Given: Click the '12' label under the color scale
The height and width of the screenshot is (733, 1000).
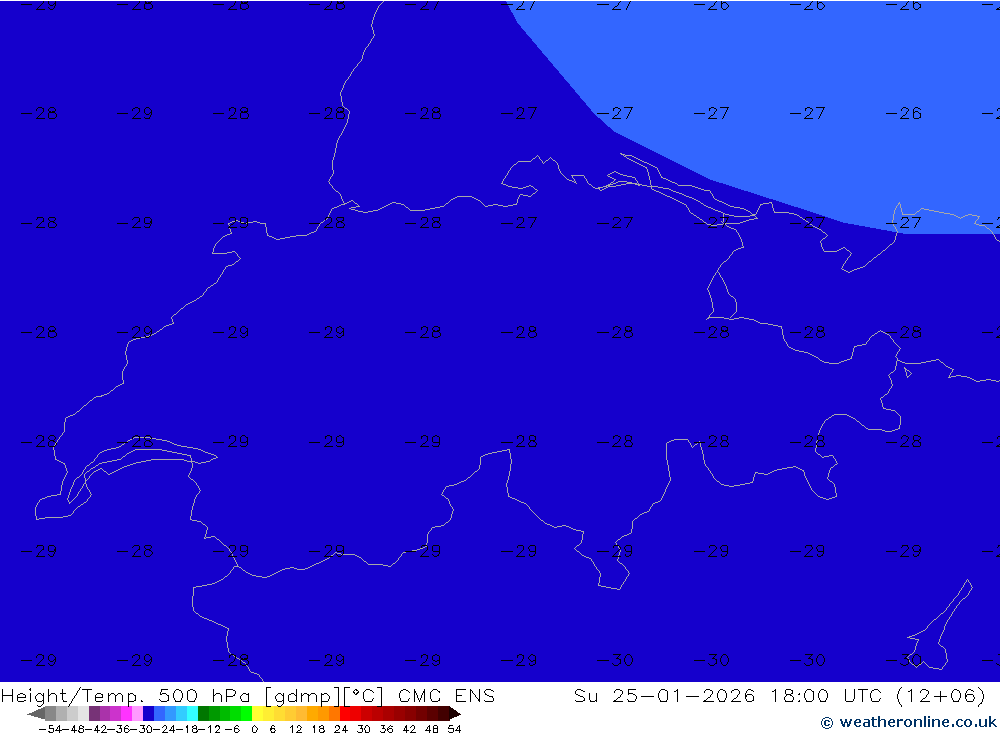Looking at the screenshot, I should 295,729.
